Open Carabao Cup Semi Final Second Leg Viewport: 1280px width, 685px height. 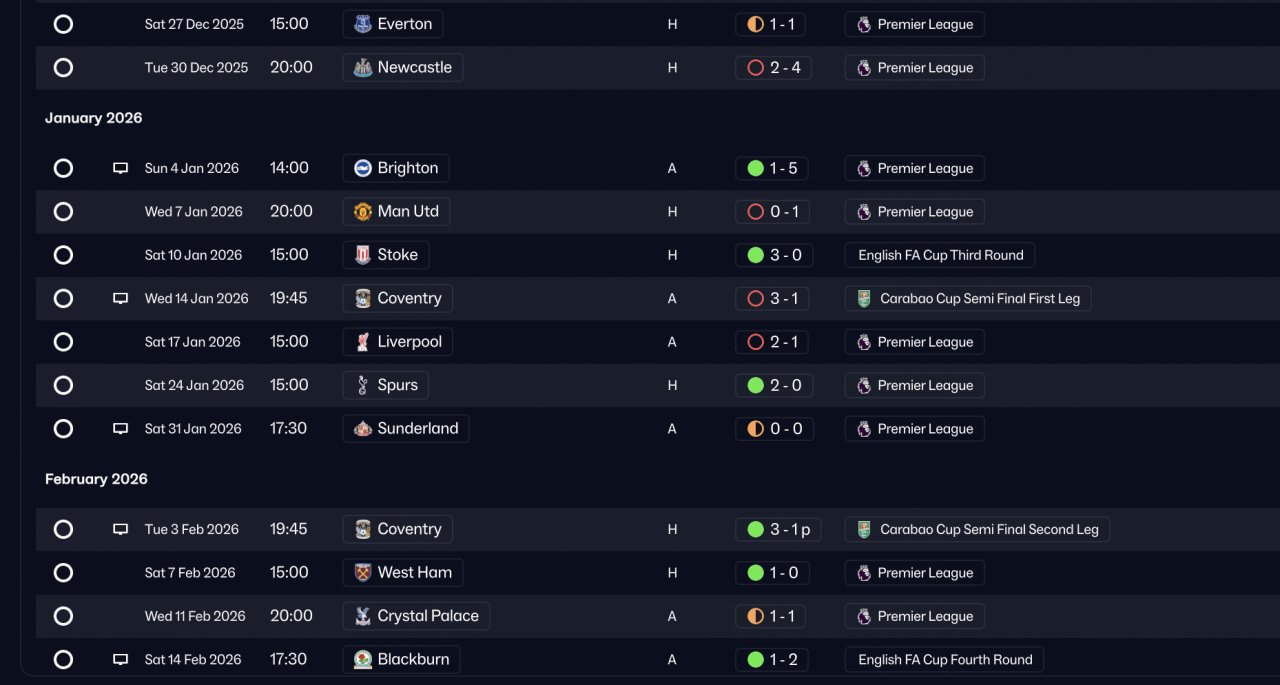point(977,529)
